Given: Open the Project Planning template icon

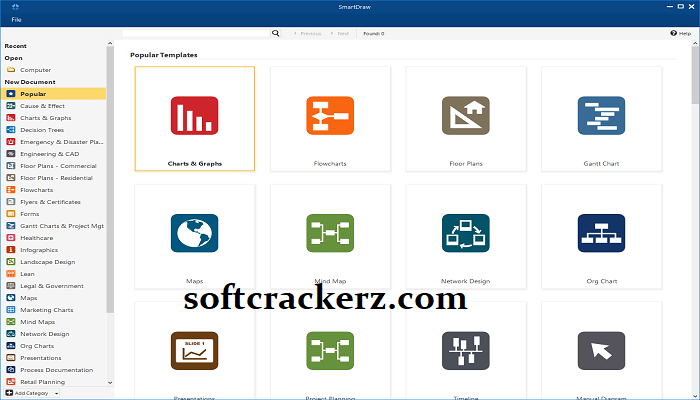Looking at the screenshot, I should (x=330, y=350).
